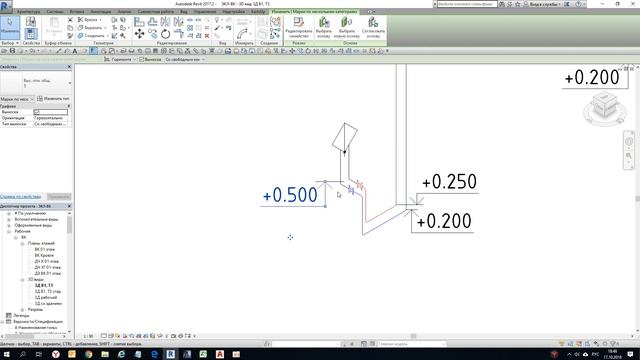Select the +0.250 elevation tag
640x360 pixels.
tap(449, 182)
